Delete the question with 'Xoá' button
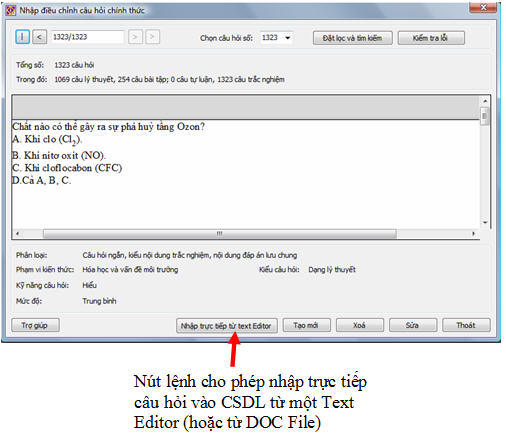This screenshot has height=434, width=506. tap(360, 325)
